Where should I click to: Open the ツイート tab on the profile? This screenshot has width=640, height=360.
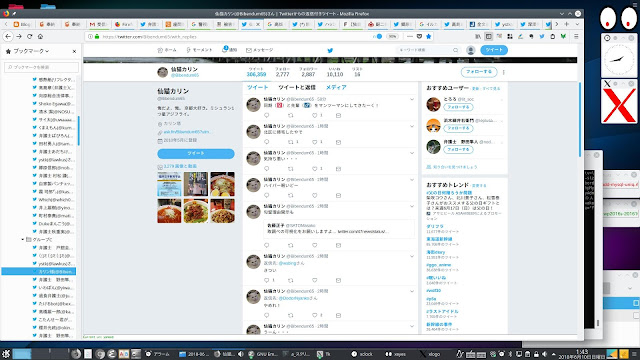click(258, 87)
